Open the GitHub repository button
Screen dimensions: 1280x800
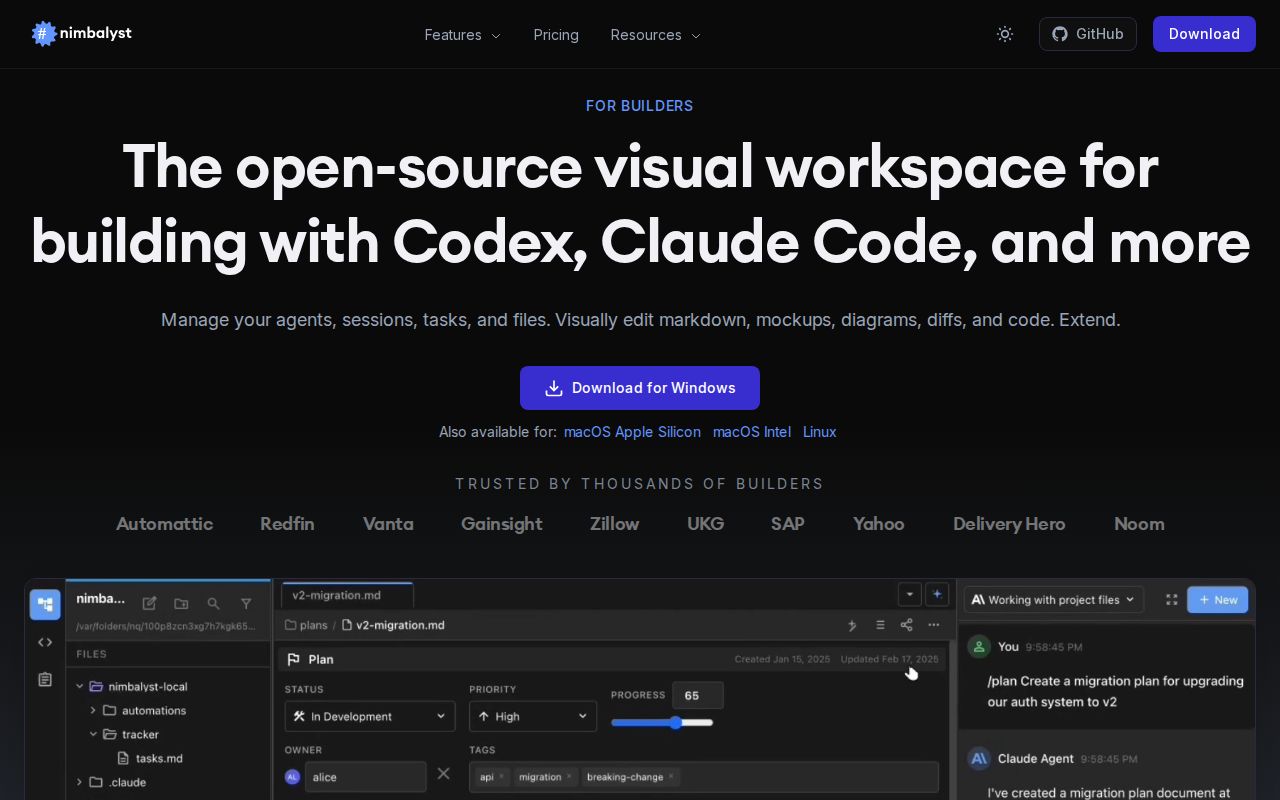click(1088, 34)
